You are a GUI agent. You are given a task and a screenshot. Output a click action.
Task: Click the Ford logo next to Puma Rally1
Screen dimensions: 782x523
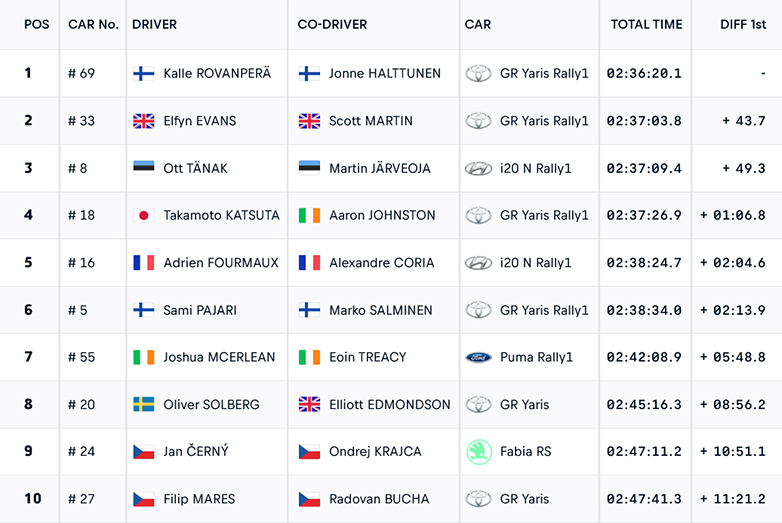[479, 357]
